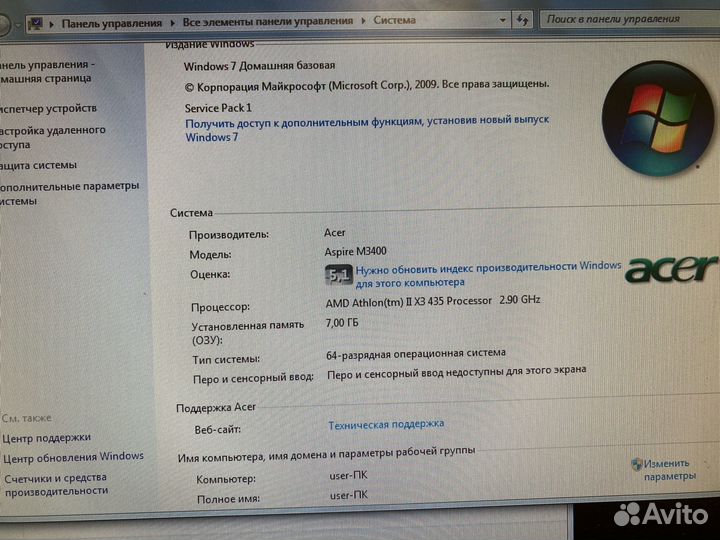Open Счетчики и средства производительности link
The image size is (720, 540).
coord(56,483)
